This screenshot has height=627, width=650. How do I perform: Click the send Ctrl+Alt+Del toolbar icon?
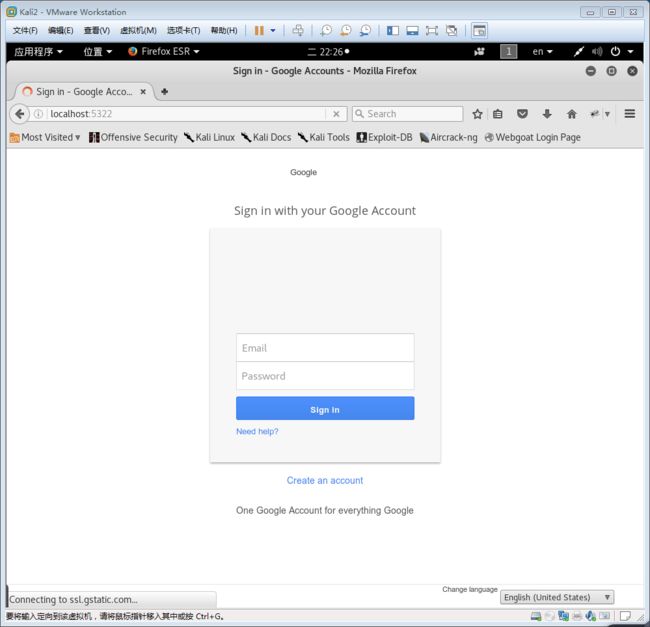(x=298, y=31)
